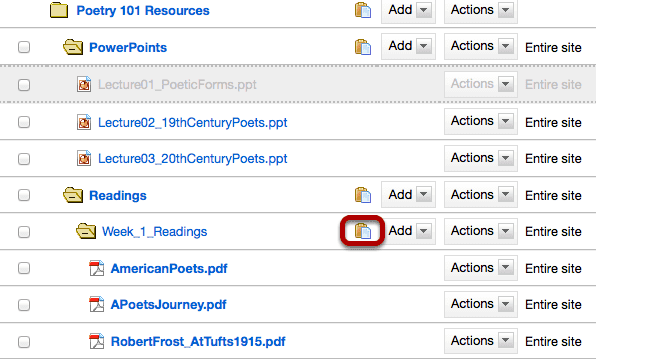Expand Actions dropdown for APoetsJourney.pdf
646x364 pixels.
pyautogui.click(x=481, y=304)
